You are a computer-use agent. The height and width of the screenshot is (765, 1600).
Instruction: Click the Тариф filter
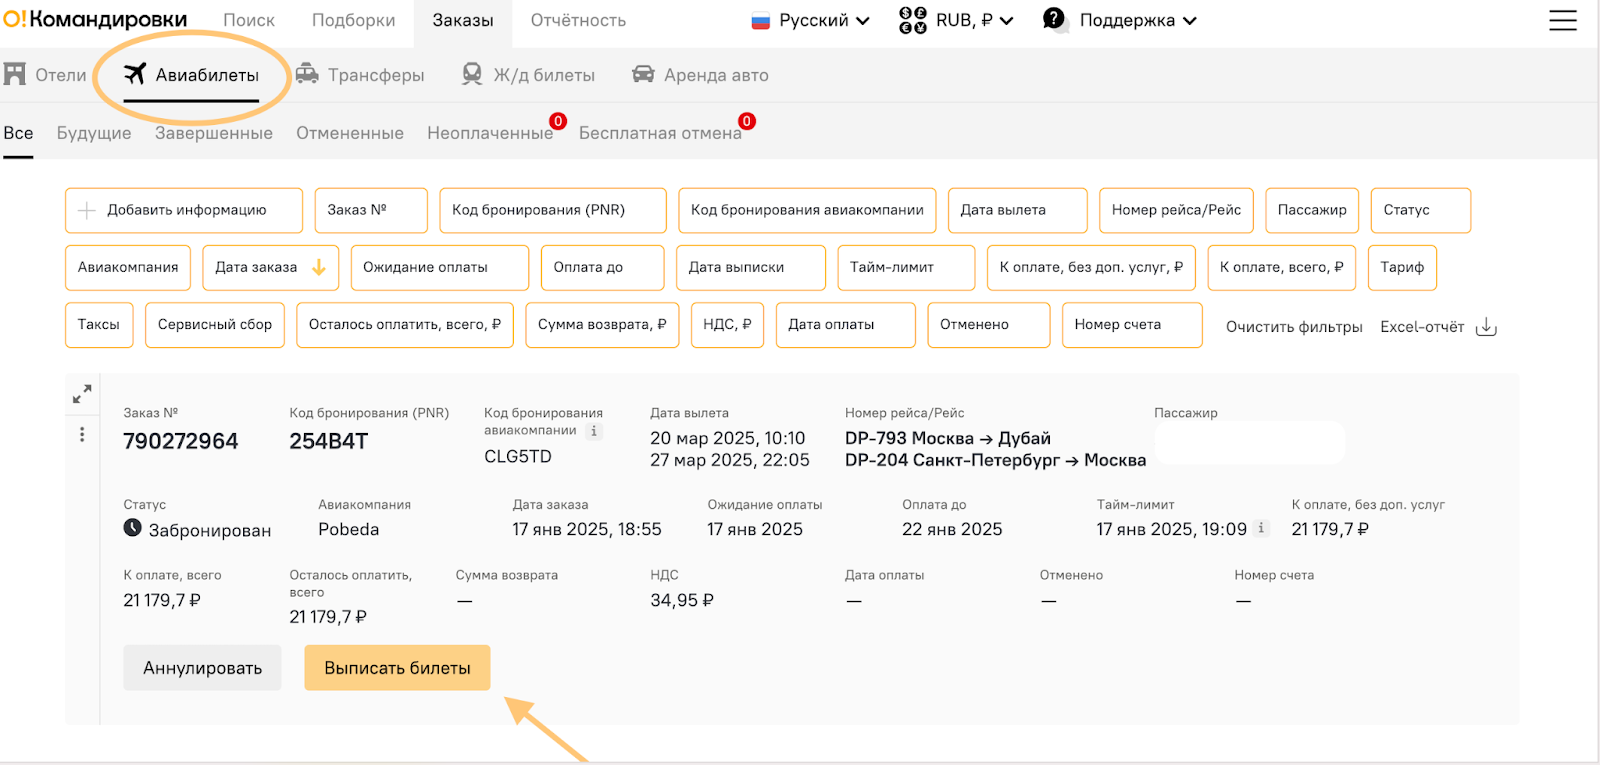1402,267
